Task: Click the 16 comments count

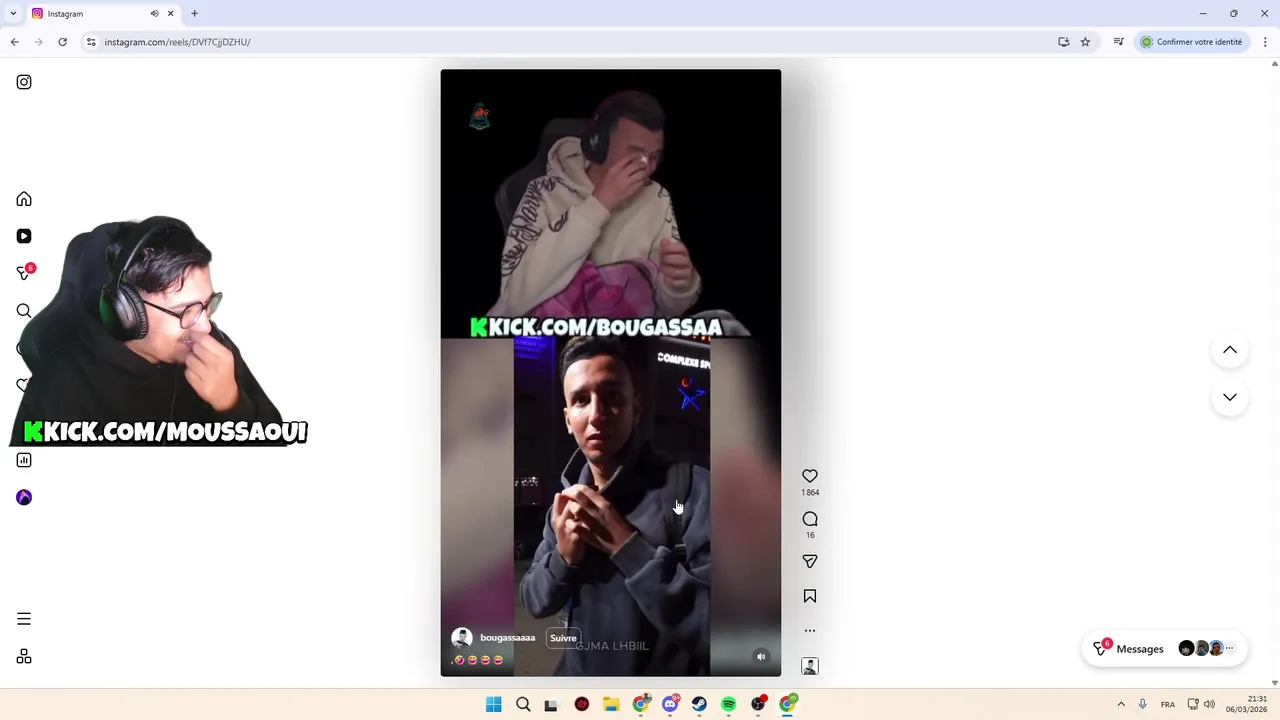Action: [810, 535]
